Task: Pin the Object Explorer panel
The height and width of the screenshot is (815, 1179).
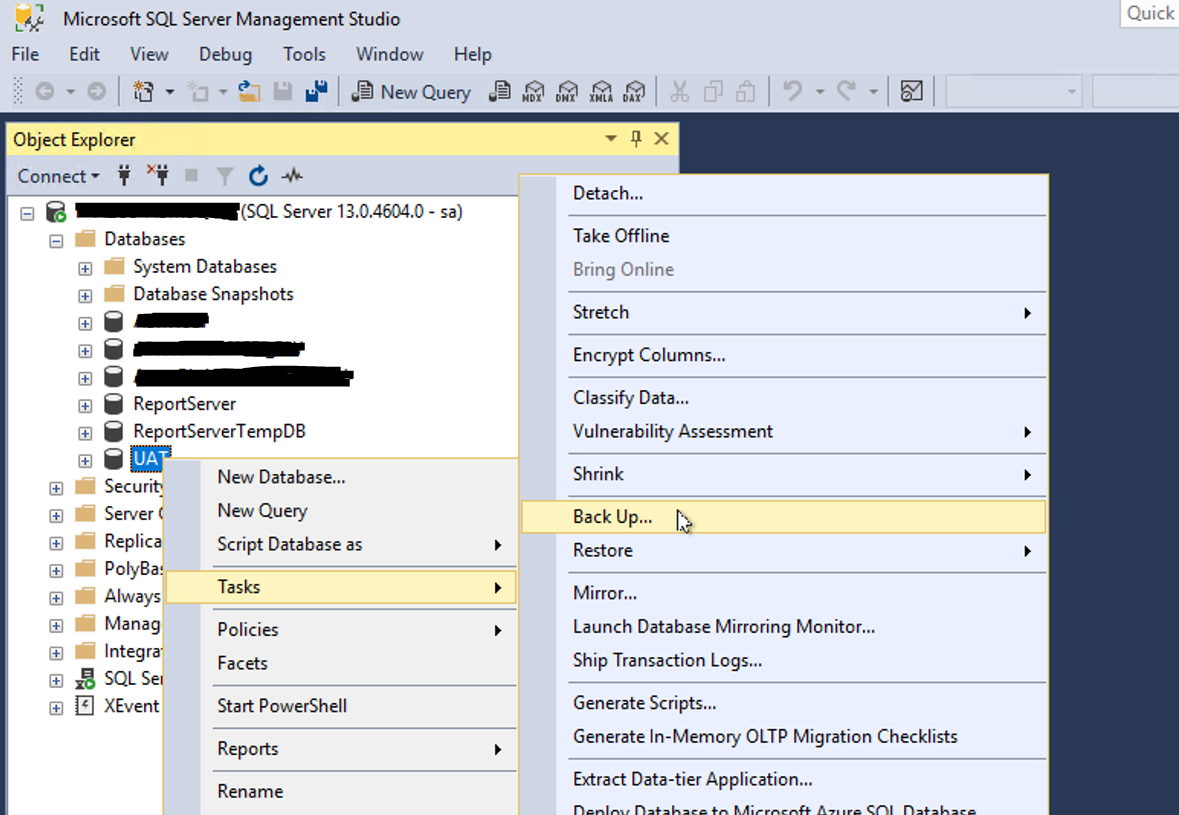Action: [x=636, y=140]
